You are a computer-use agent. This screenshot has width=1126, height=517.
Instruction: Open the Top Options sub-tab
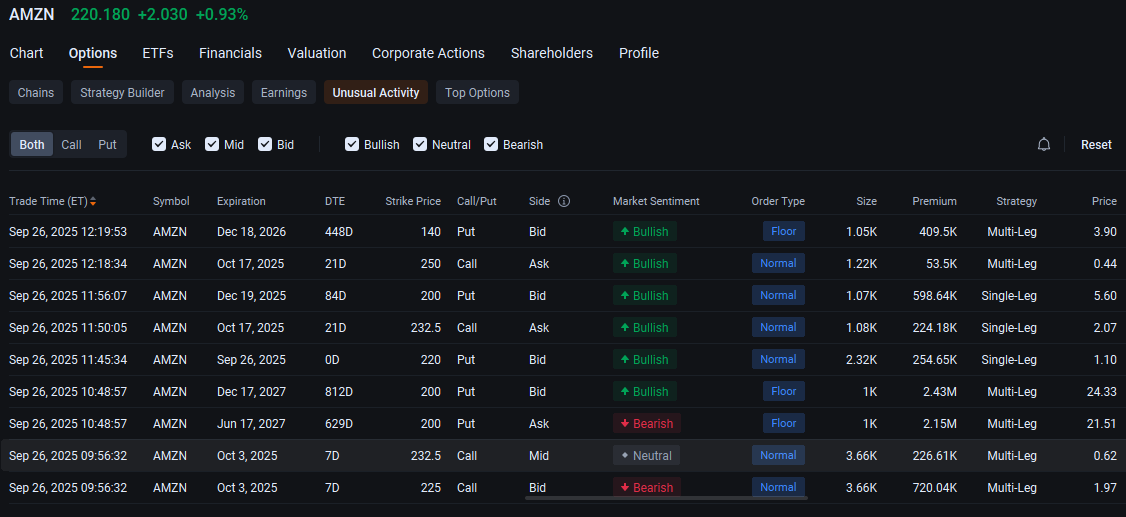point(478,93)
